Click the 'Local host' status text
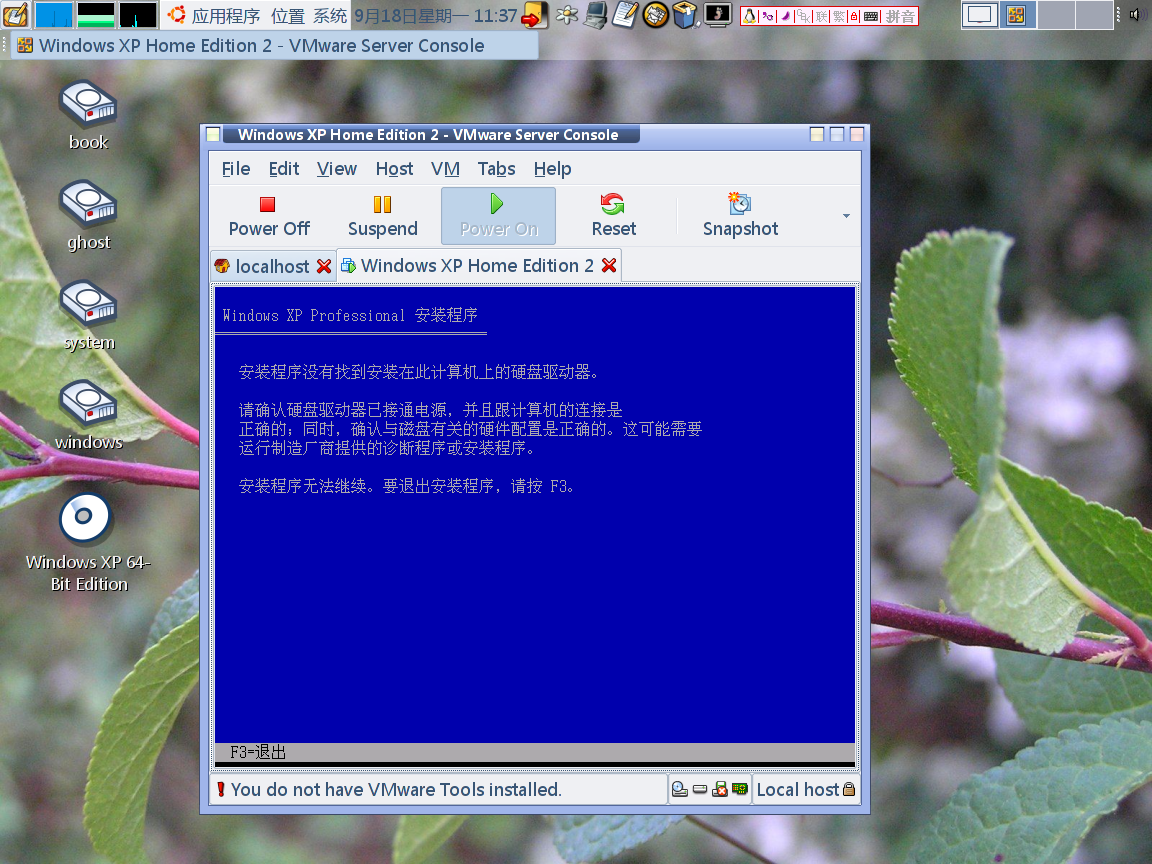 tap(797, 789)
